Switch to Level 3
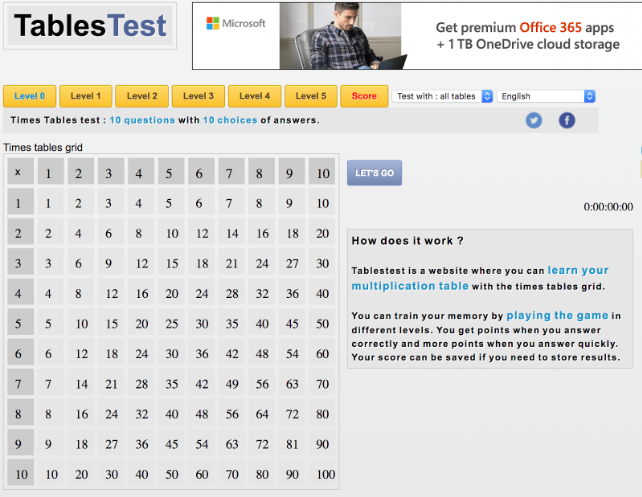 pos(198,96)
